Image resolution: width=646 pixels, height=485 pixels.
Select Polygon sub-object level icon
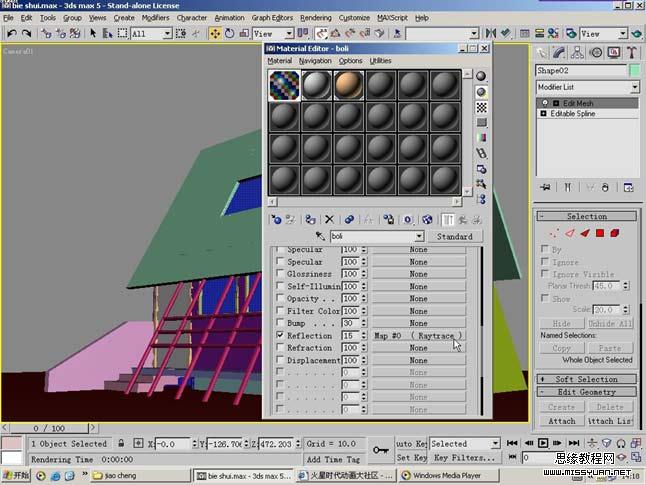pyautogui.click(x=600, y=234)
